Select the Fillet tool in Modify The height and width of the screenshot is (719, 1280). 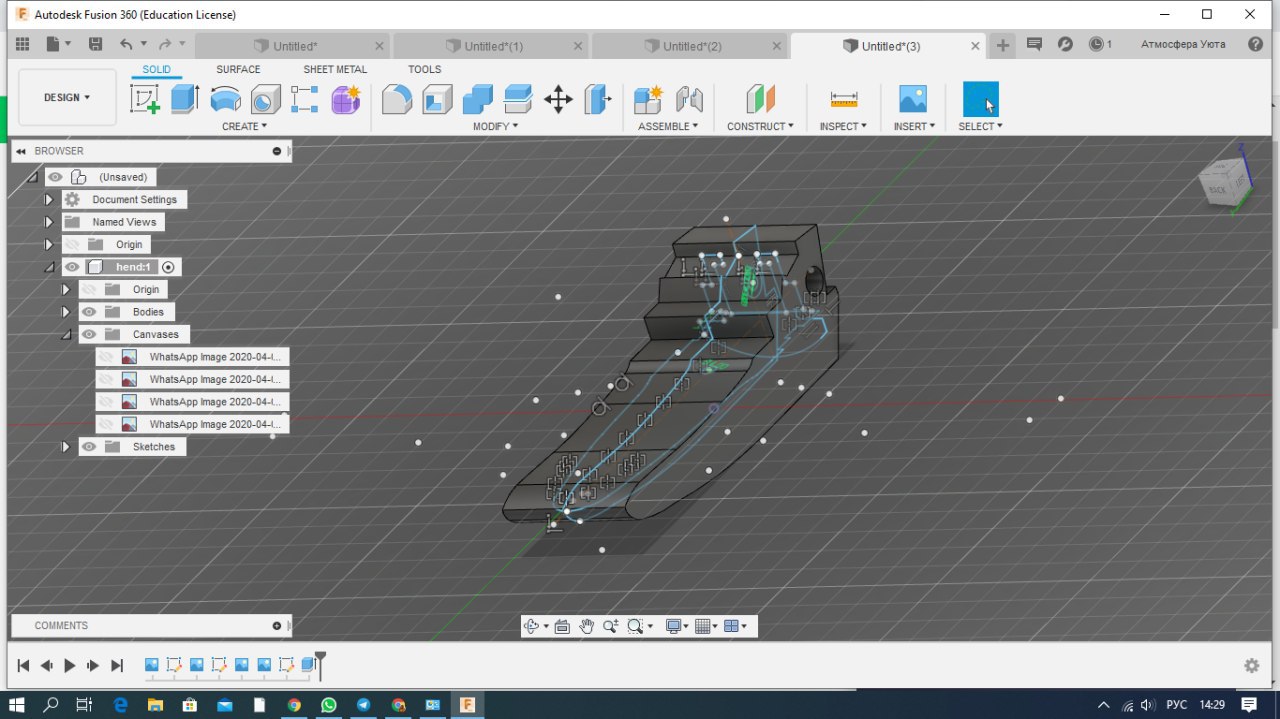[x=397, y=99]
